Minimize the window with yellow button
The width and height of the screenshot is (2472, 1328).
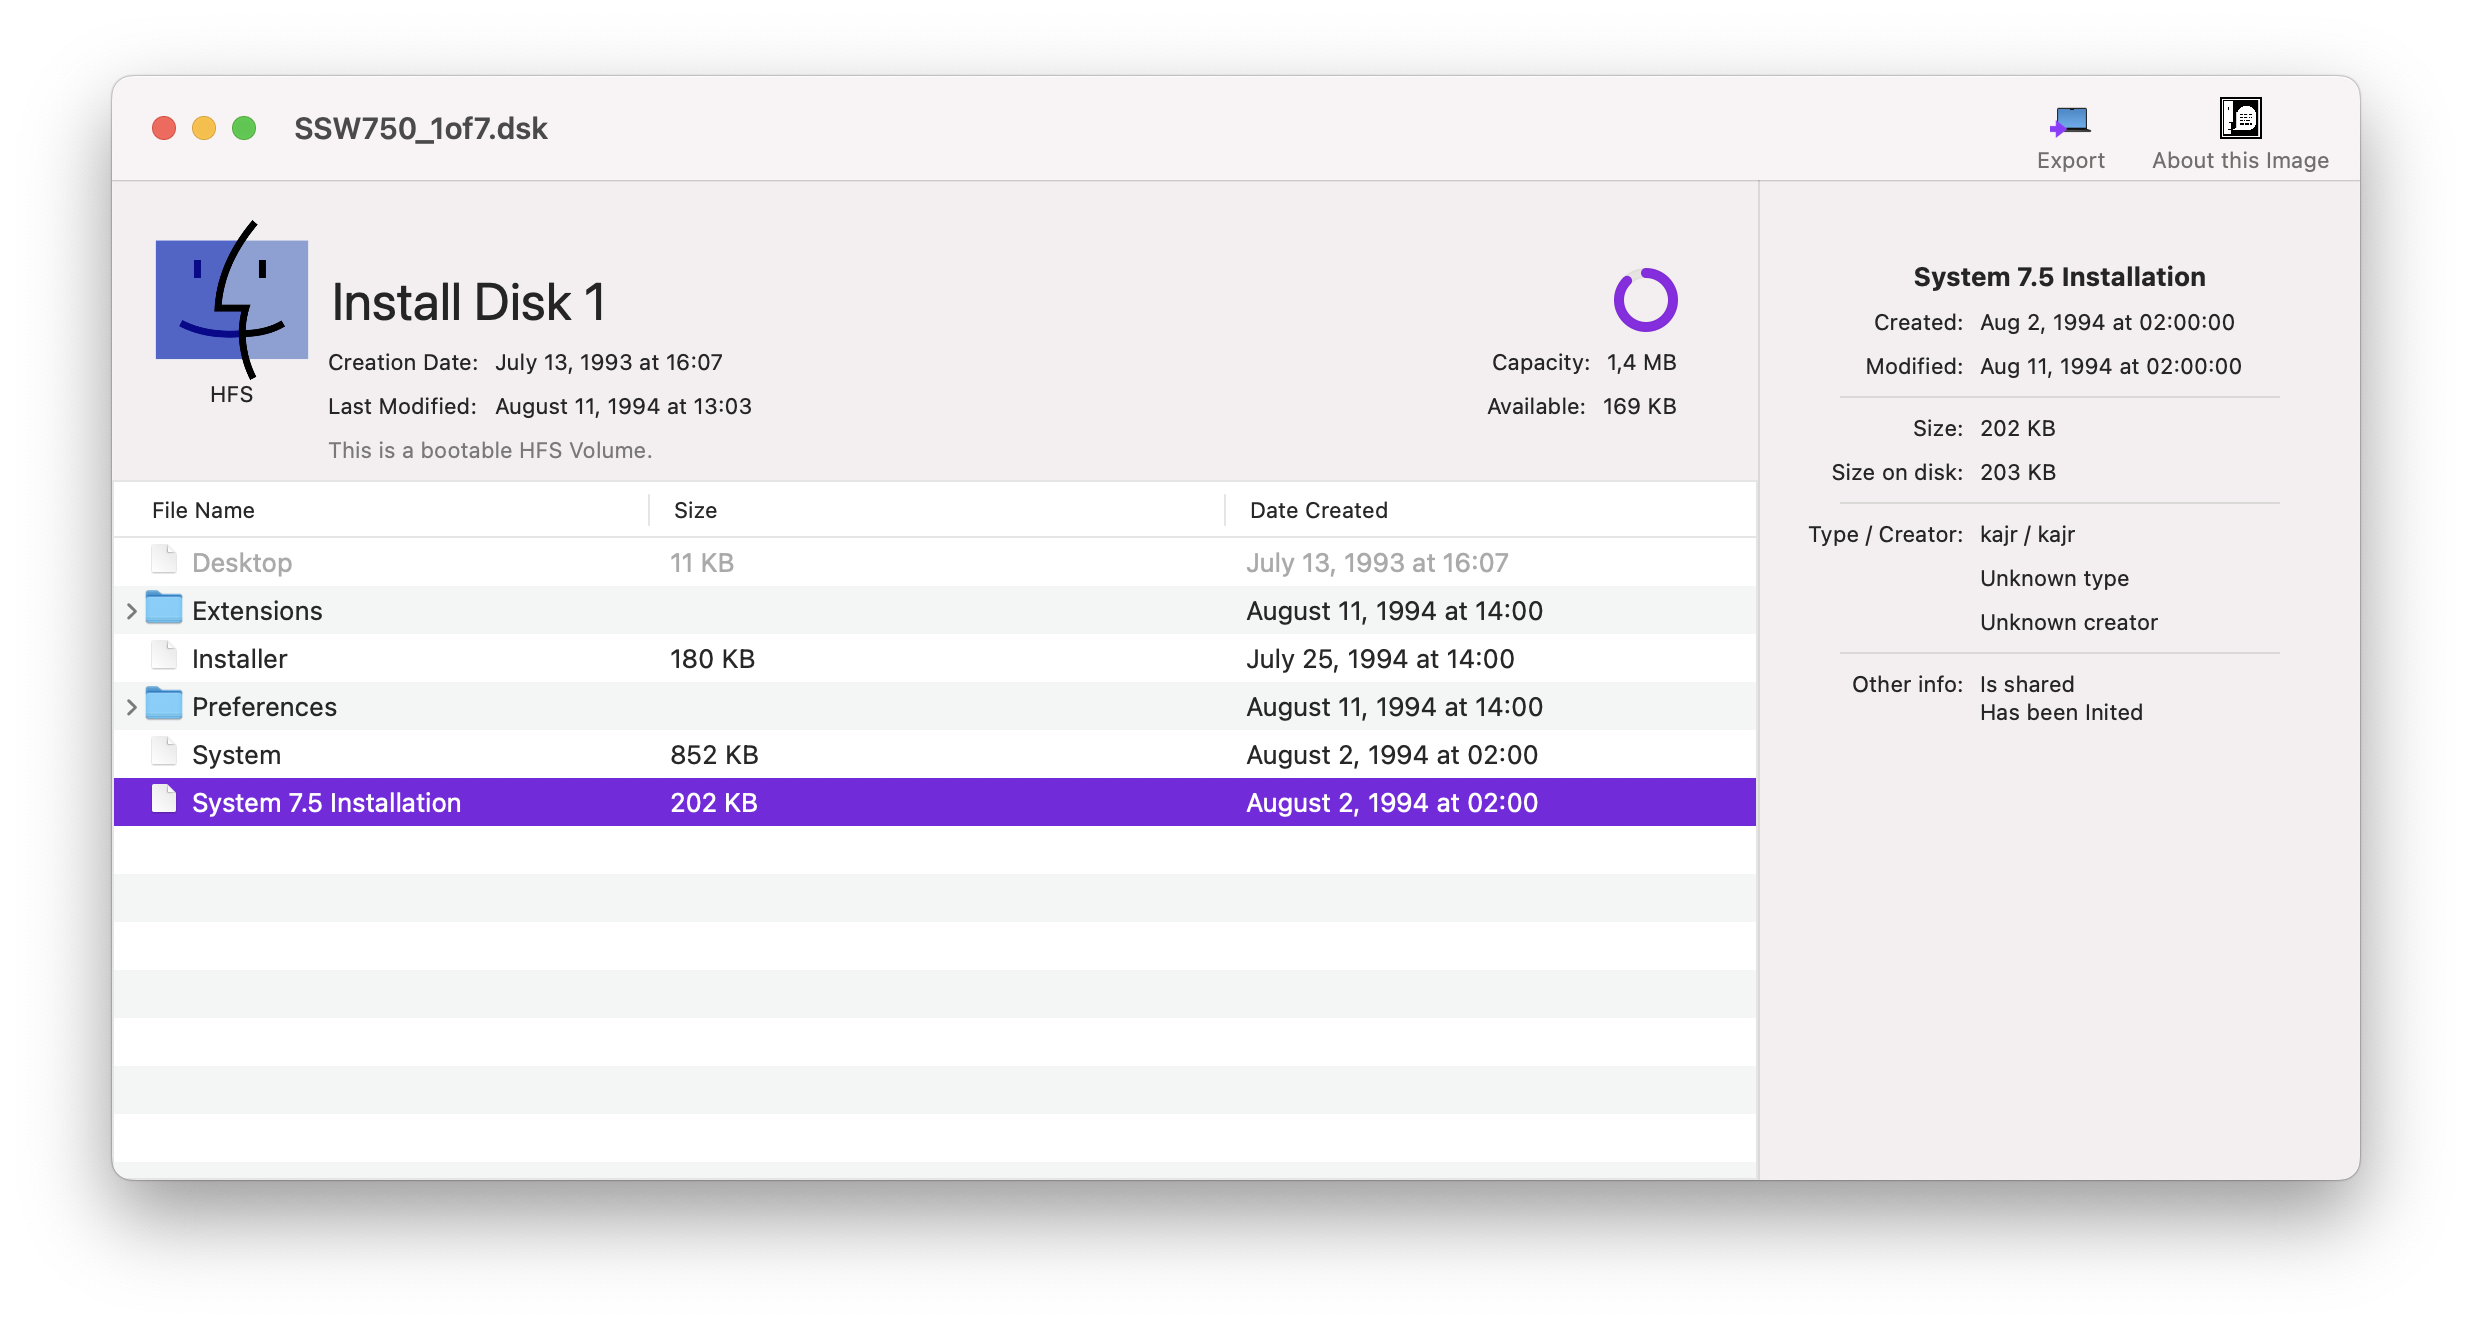[x=204, y=128]
